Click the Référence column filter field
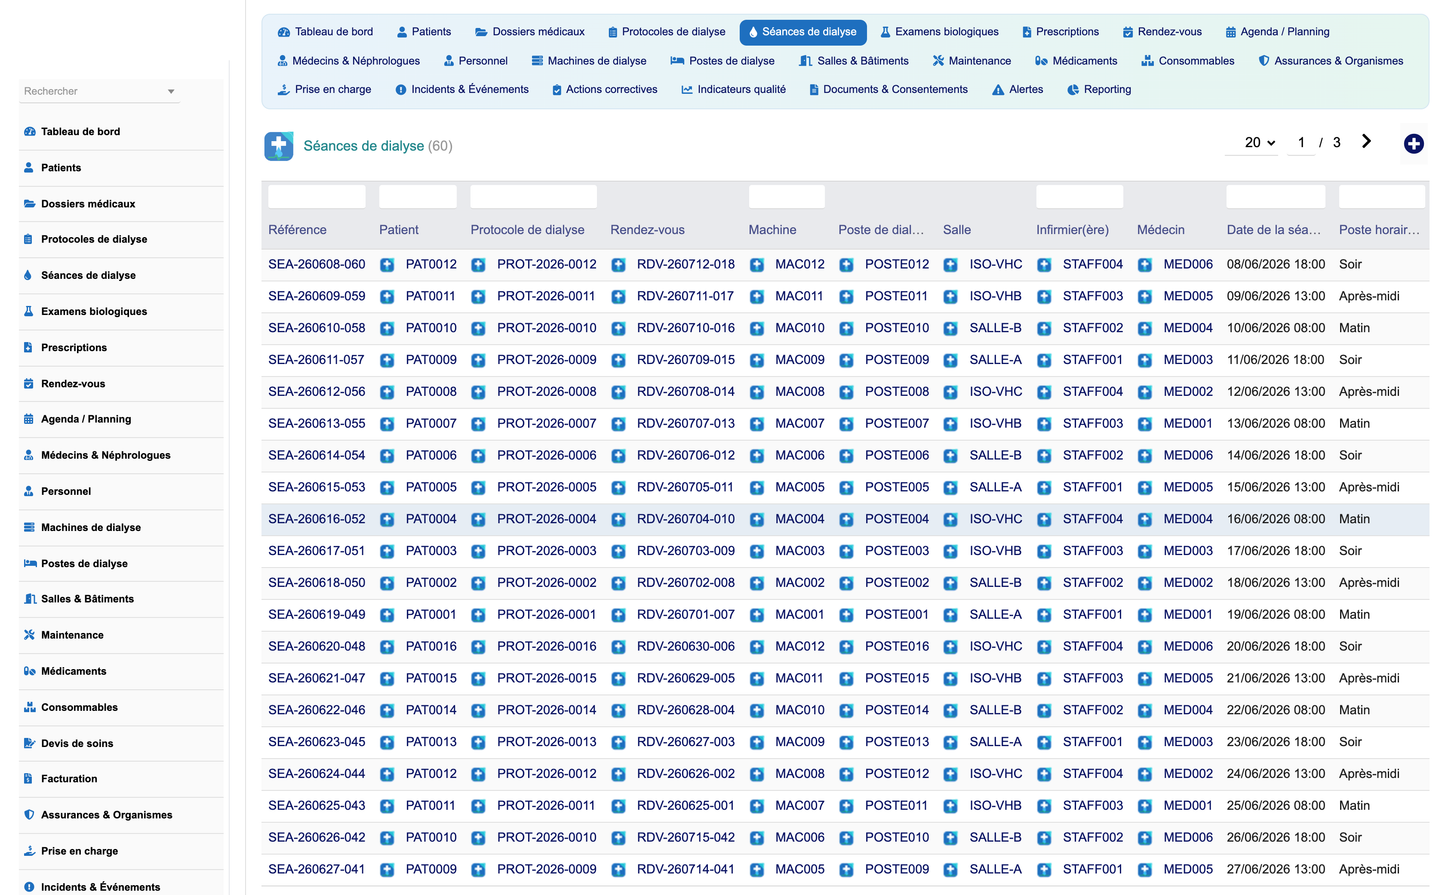Viewport: 1445px width, 895px height. (x=317, y=196)
